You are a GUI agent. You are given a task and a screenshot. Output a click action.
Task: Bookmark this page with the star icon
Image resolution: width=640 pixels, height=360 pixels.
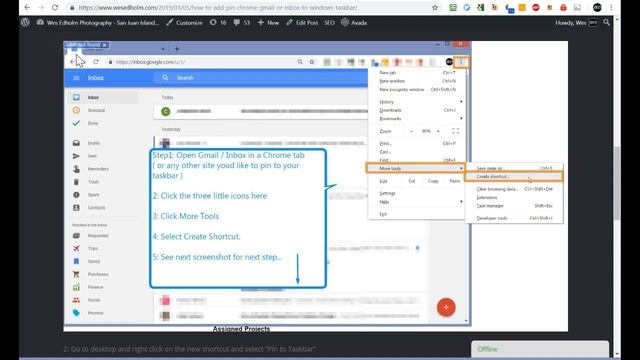(435, 7)
